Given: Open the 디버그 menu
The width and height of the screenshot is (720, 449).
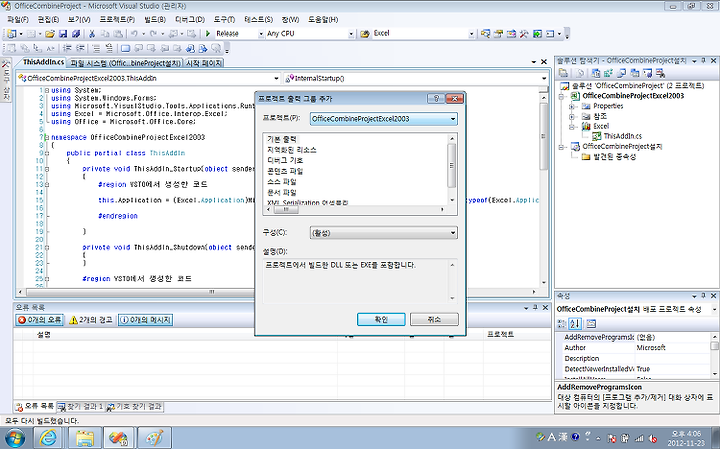Looking at the screenshot, I should tap(190, 19).
